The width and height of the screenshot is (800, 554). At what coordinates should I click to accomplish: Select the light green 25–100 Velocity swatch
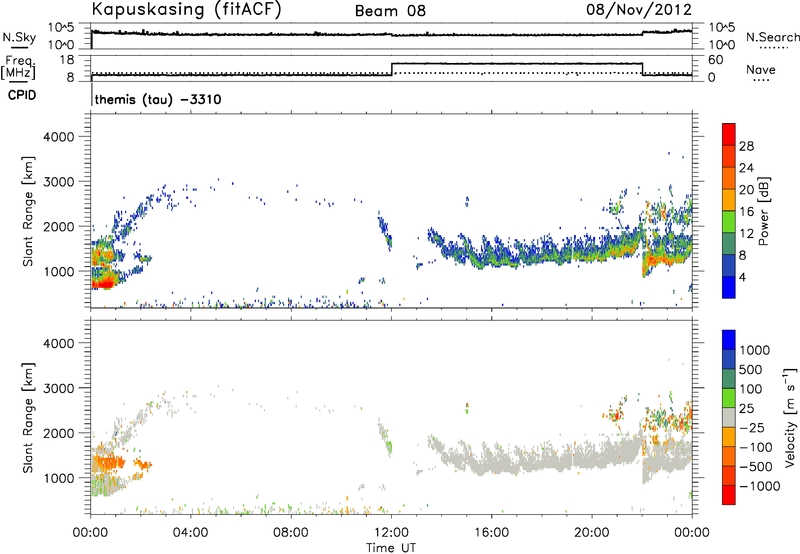point(729,398)
